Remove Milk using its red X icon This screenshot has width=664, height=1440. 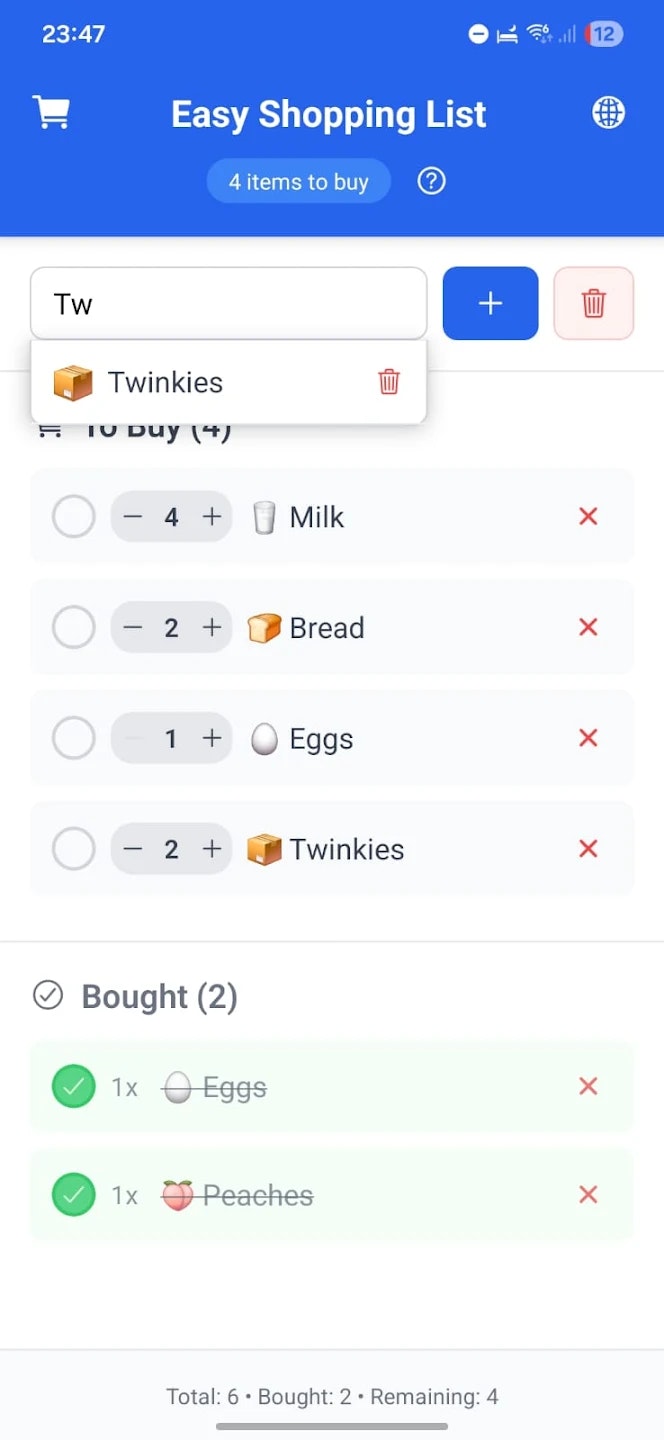(588, 516)
